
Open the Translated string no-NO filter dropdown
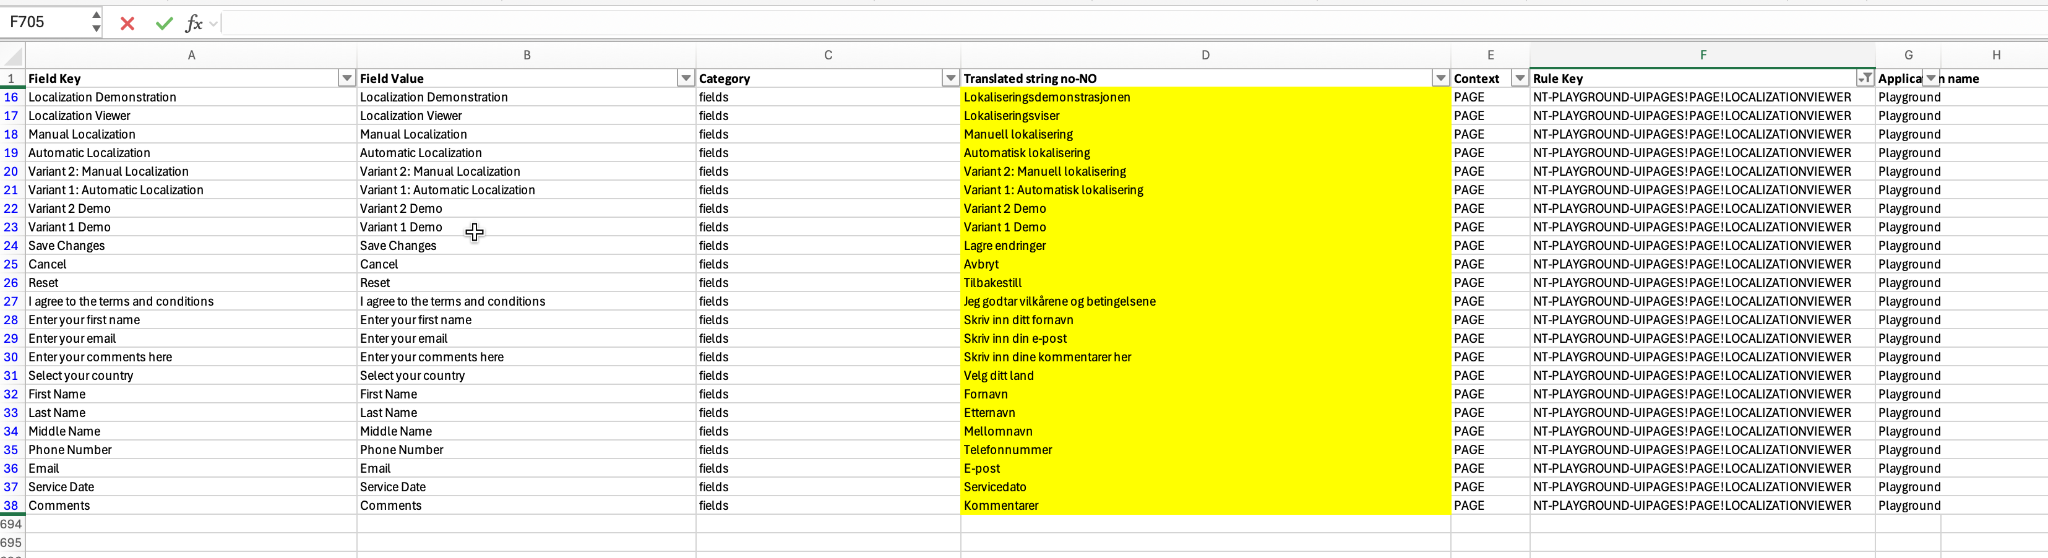click(1440, 78)
